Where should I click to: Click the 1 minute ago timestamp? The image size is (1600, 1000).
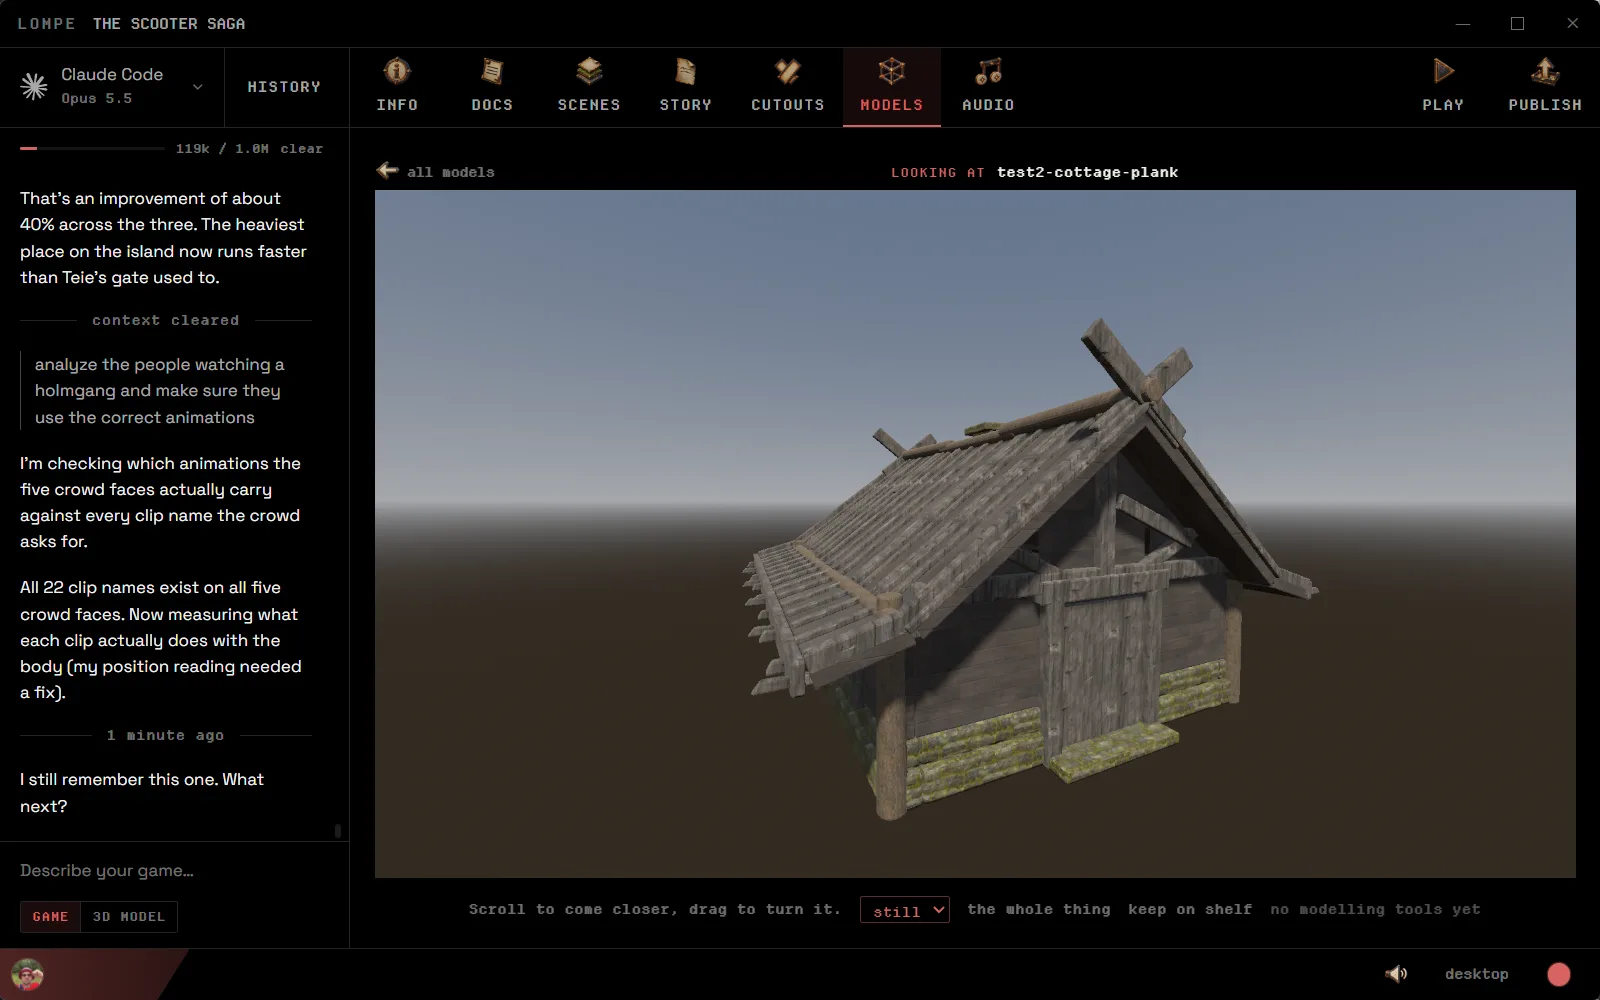coord(166,735)
